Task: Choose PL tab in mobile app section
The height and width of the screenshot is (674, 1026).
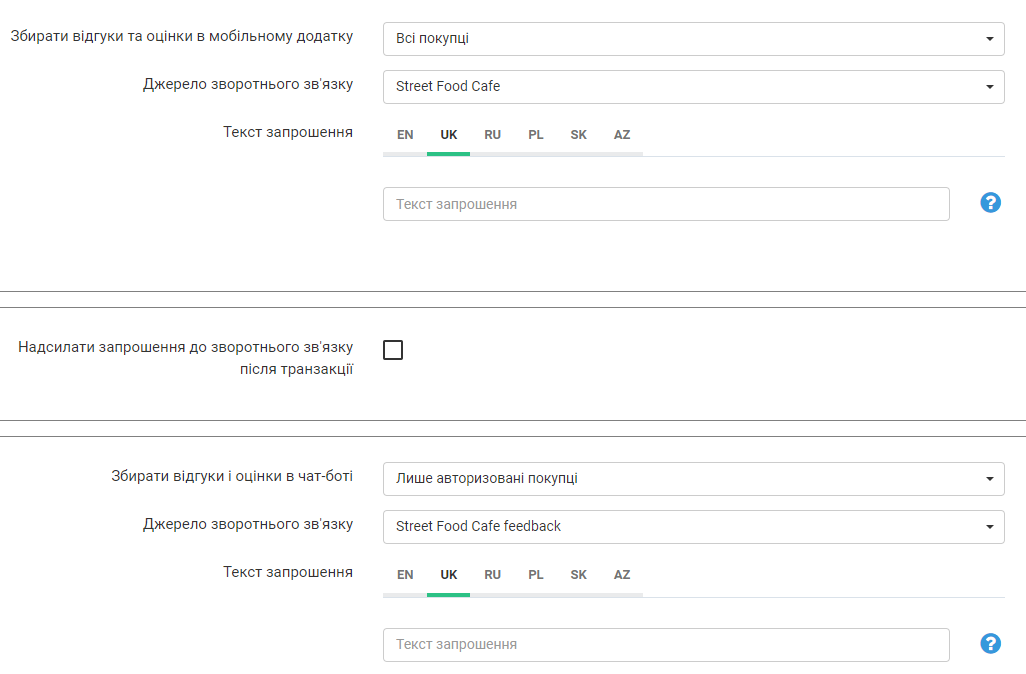Action: (536, 135)
